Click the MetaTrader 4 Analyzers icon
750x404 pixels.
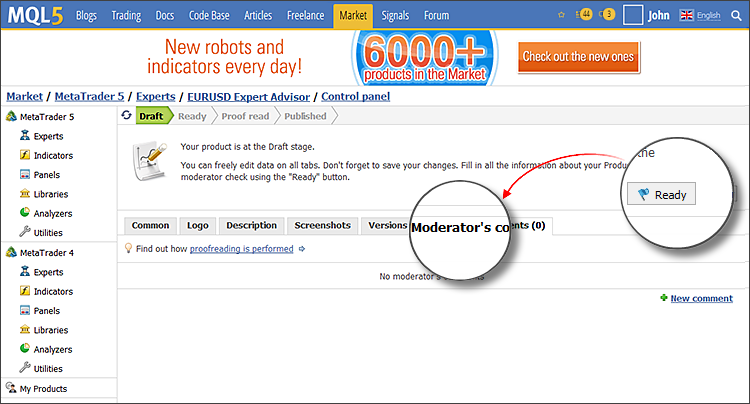pyautogui.click(x=25, y=348)
